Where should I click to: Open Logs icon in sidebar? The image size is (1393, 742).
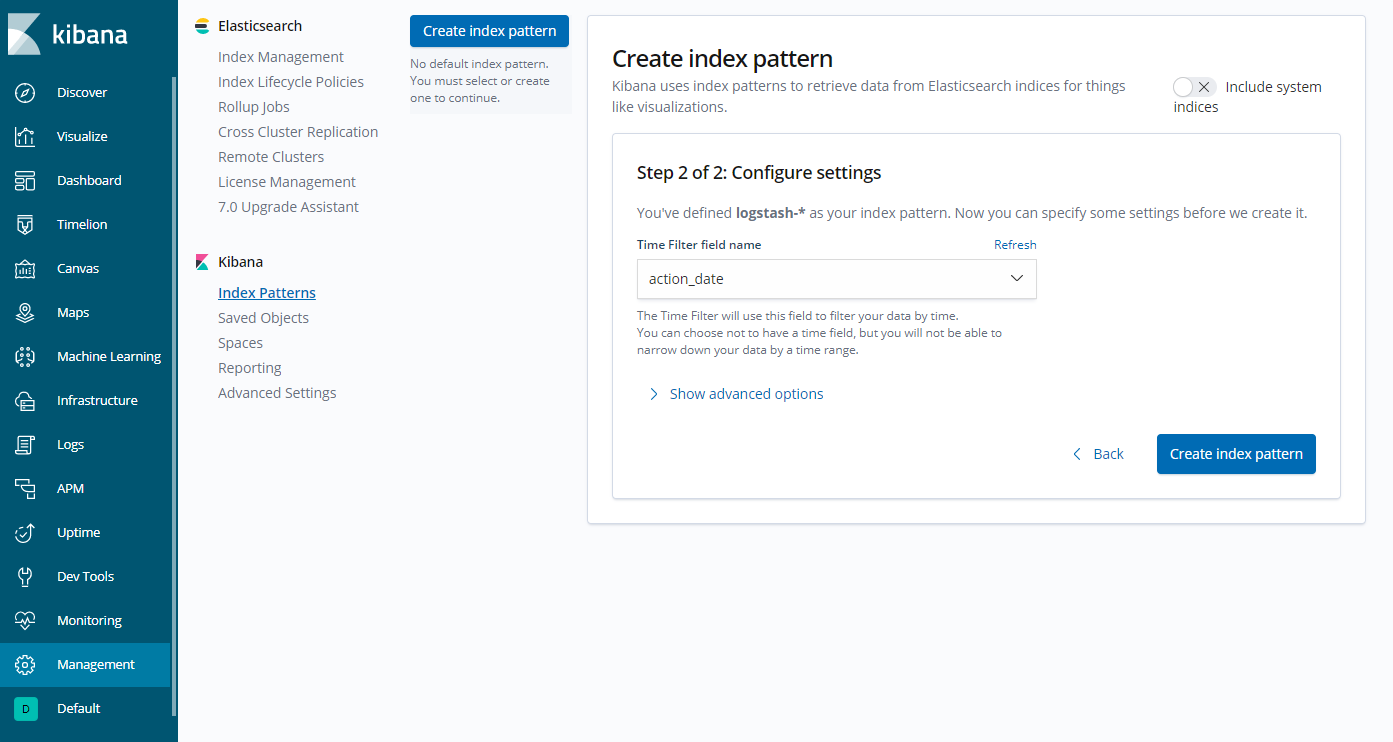tap(26, 444)
